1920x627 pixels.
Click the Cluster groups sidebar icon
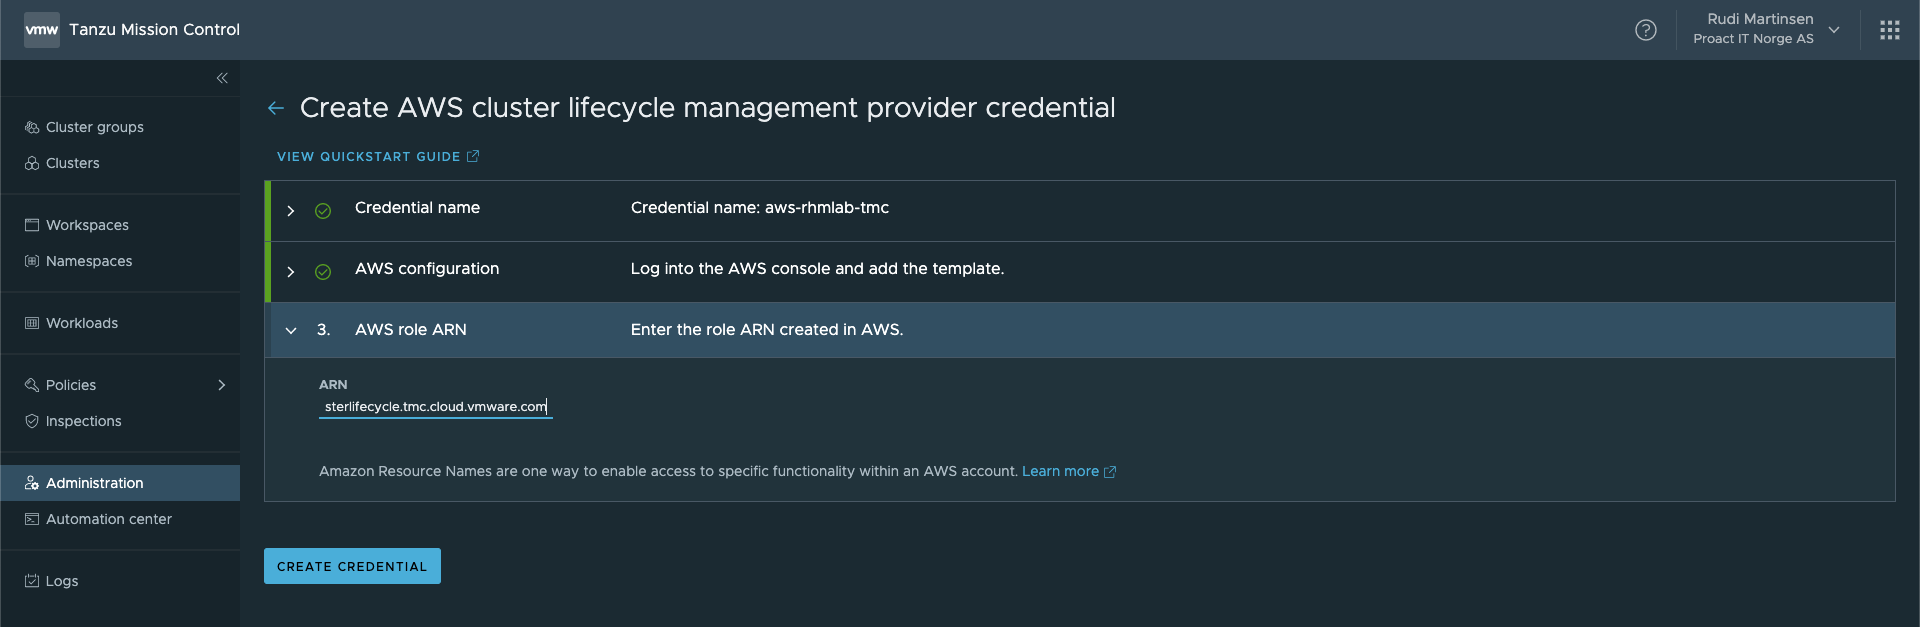tap(32, 127)
